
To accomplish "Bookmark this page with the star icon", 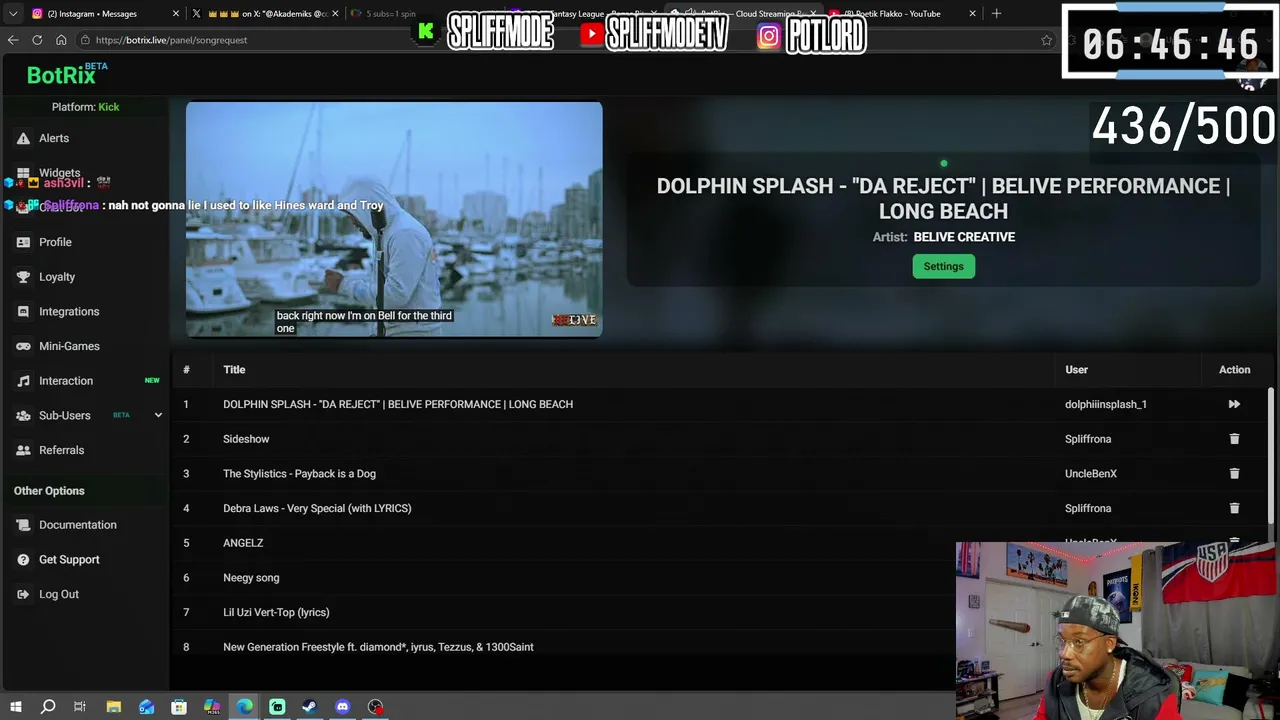I will point(1046,40).
